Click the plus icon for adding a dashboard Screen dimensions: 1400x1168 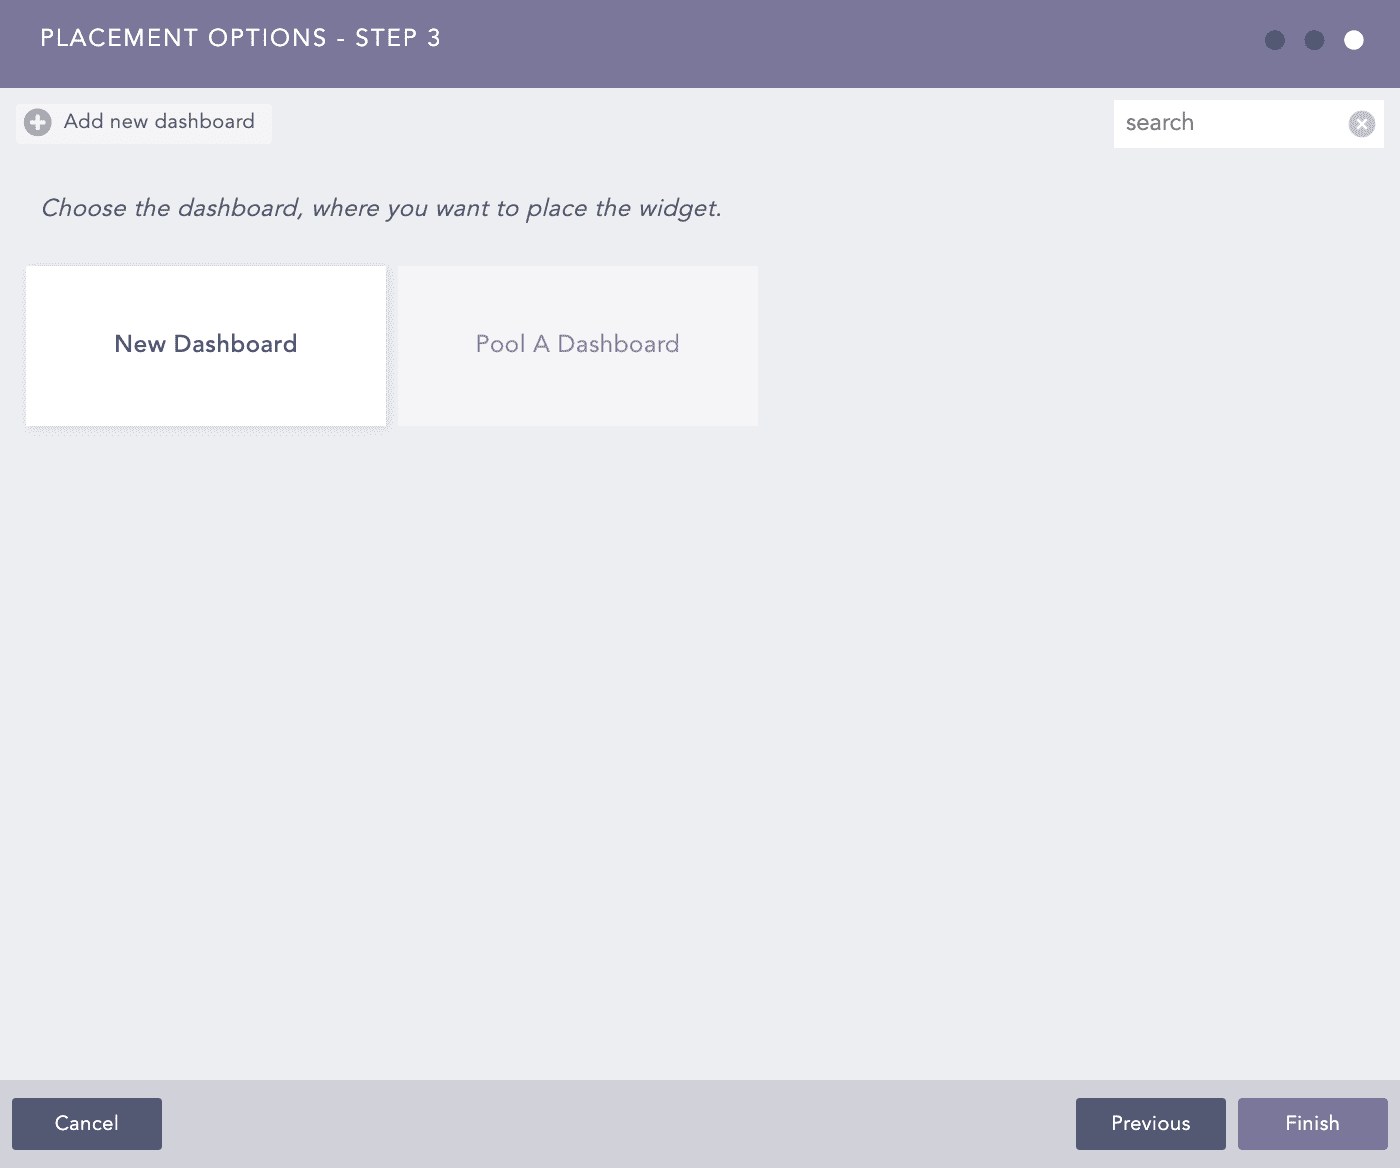point(38,123)
